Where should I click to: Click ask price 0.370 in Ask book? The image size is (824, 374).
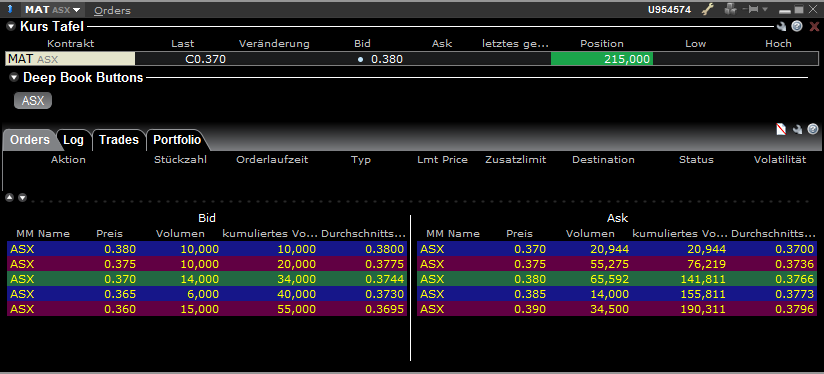pyautogui.click(x=530, y=249)
